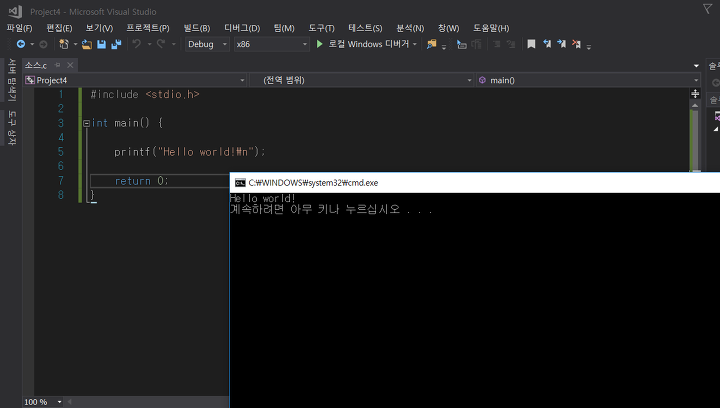Click the Undo arrow icon
The height and width of the screenshot is (408, 720).
(x=137, y=44)
